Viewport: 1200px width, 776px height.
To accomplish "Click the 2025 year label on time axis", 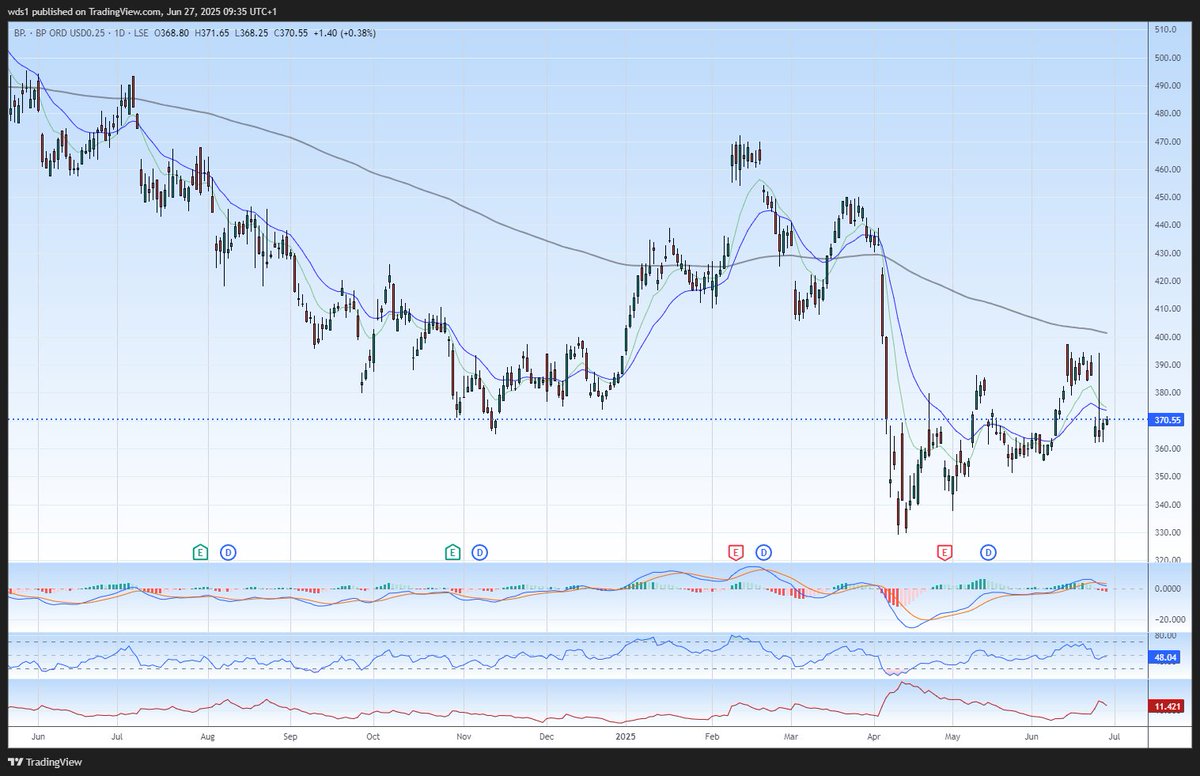I will (x=627, y=736).
